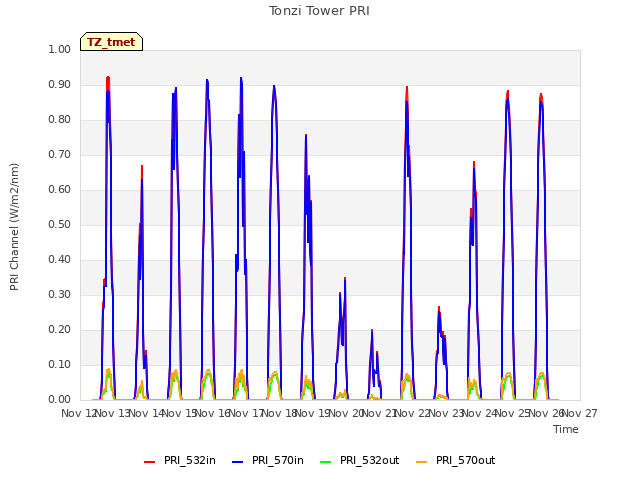Click the red PRI_532in legend swatch
640x480 pixels.
coord(149,462)
